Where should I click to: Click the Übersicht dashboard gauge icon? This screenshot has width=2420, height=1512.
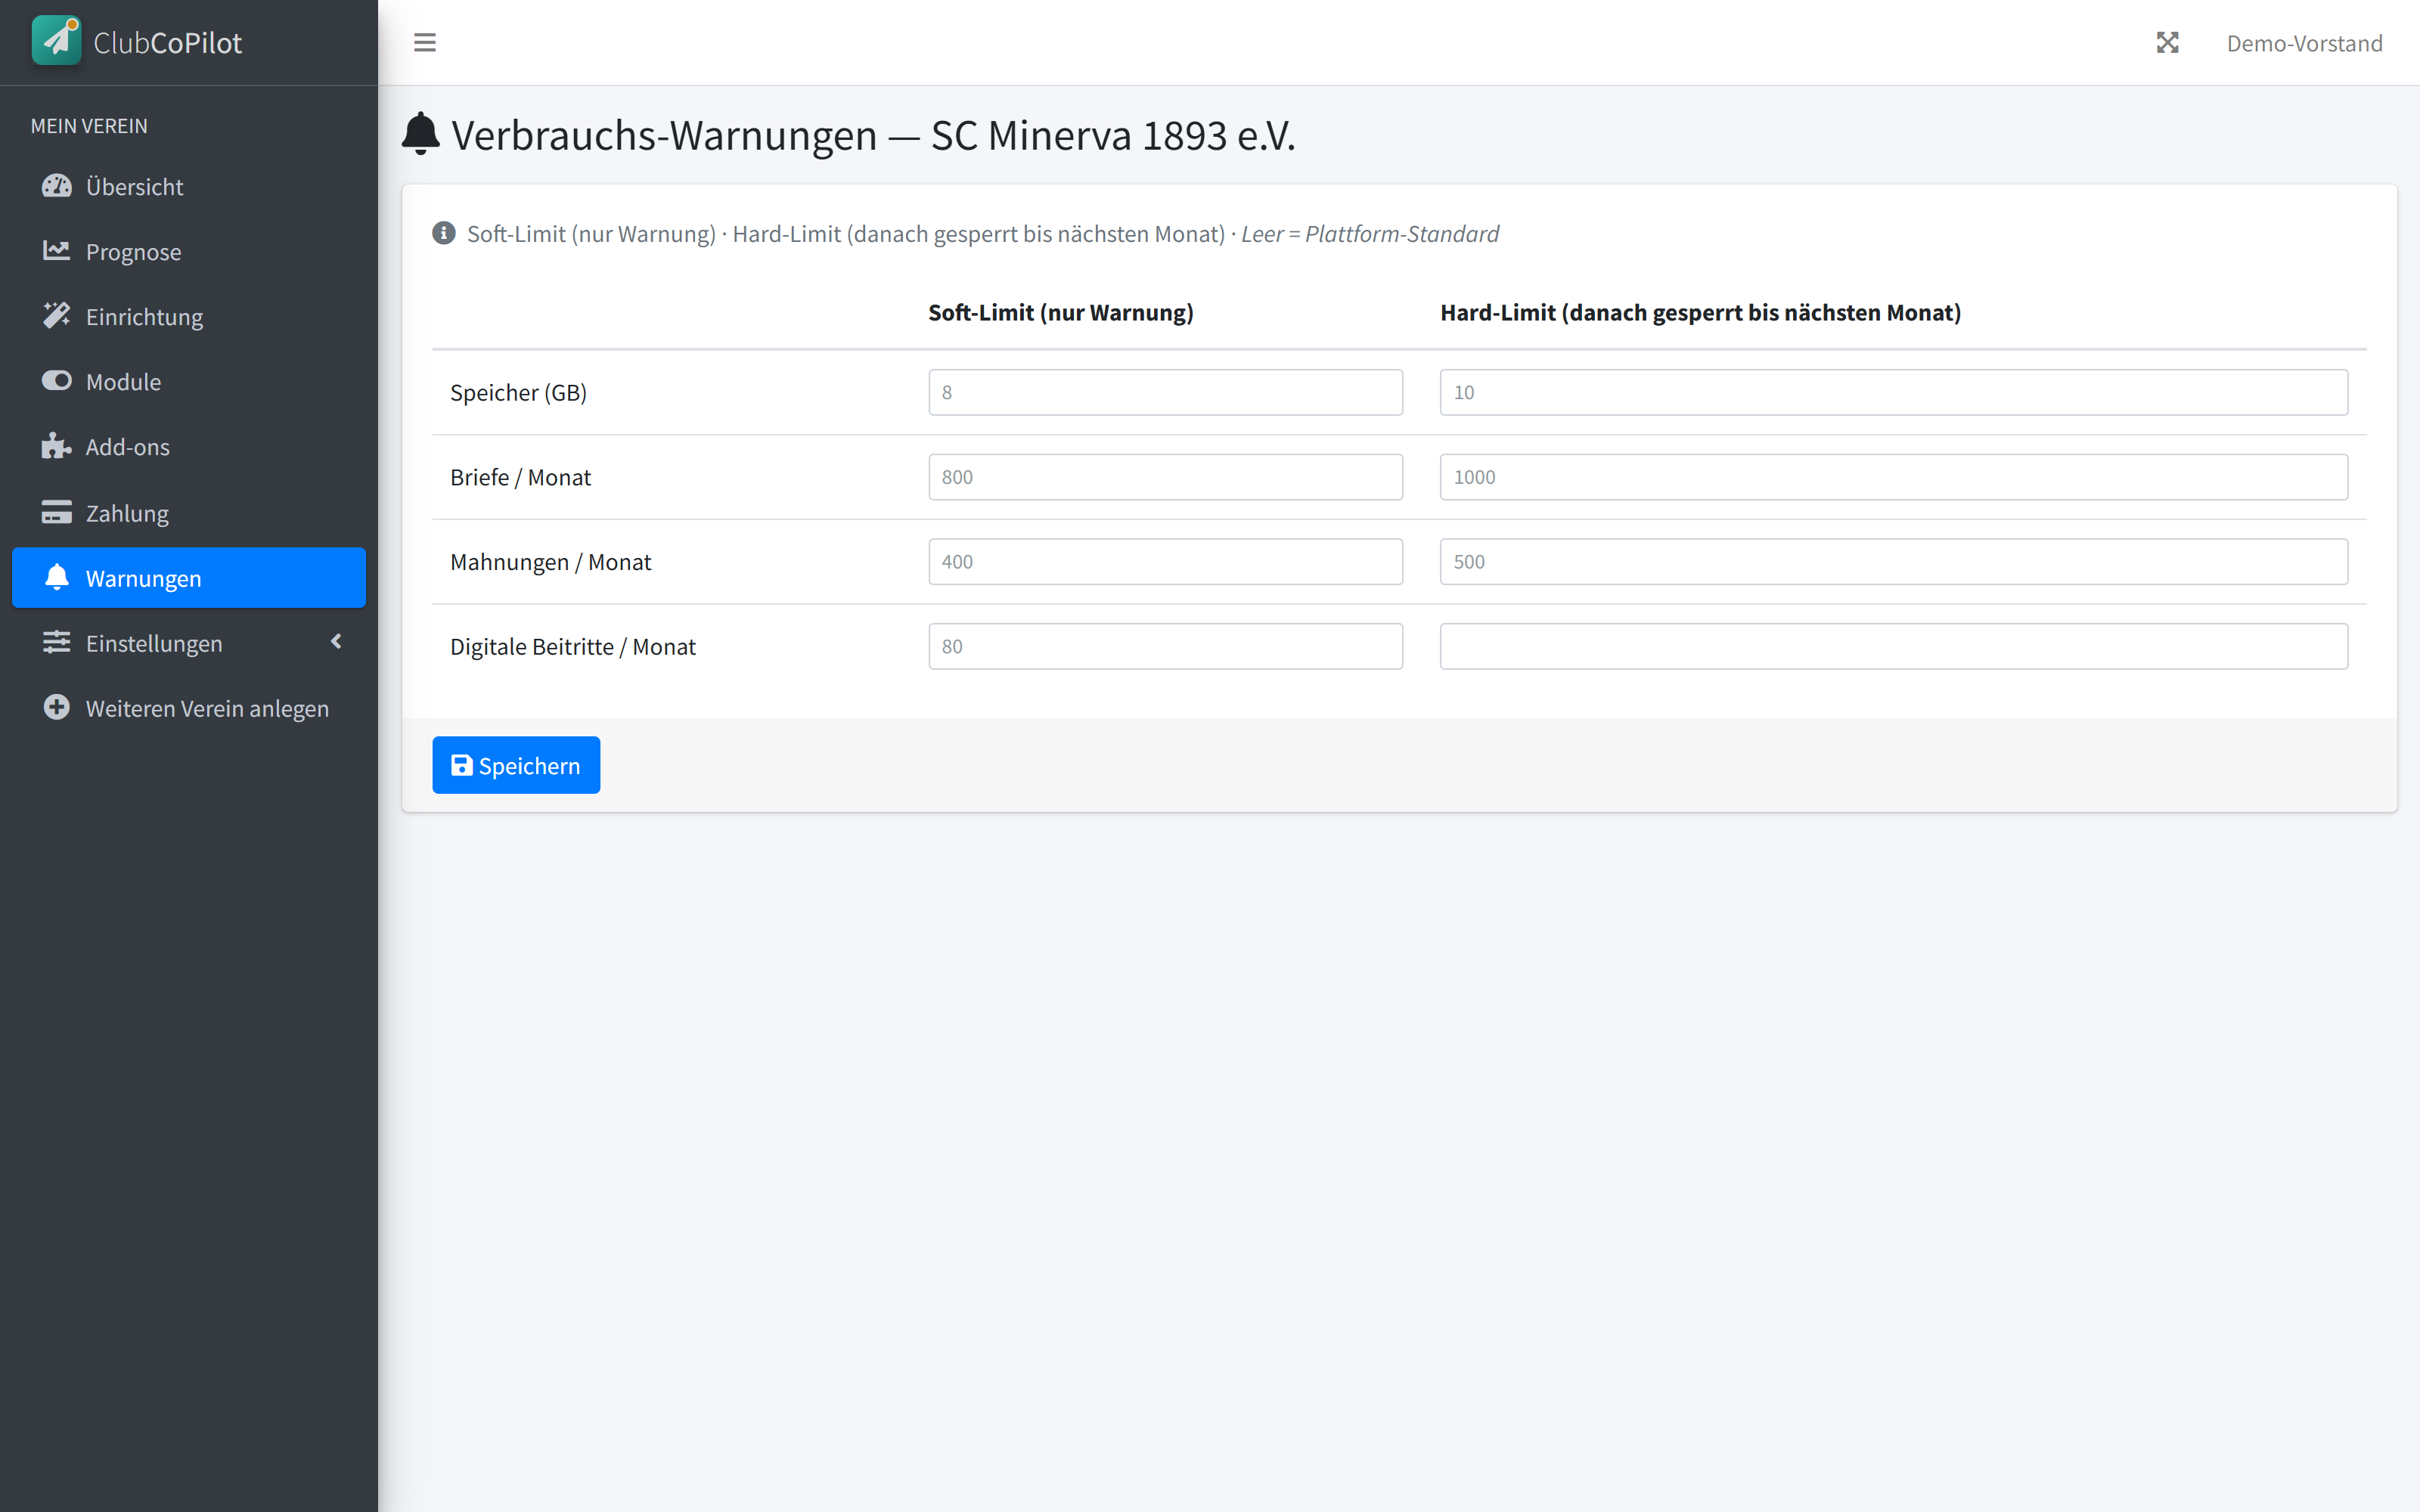tap(57, 186)
